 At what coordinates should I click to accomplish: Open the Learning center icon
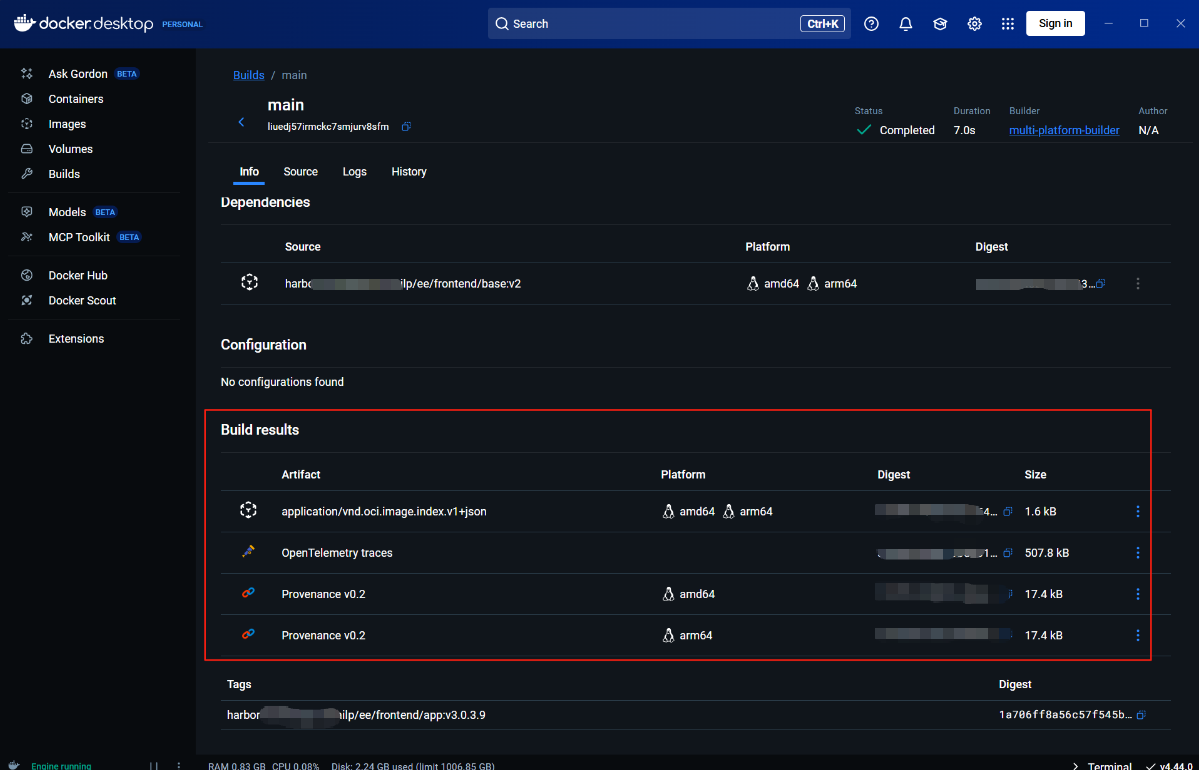tap(940, 24)
